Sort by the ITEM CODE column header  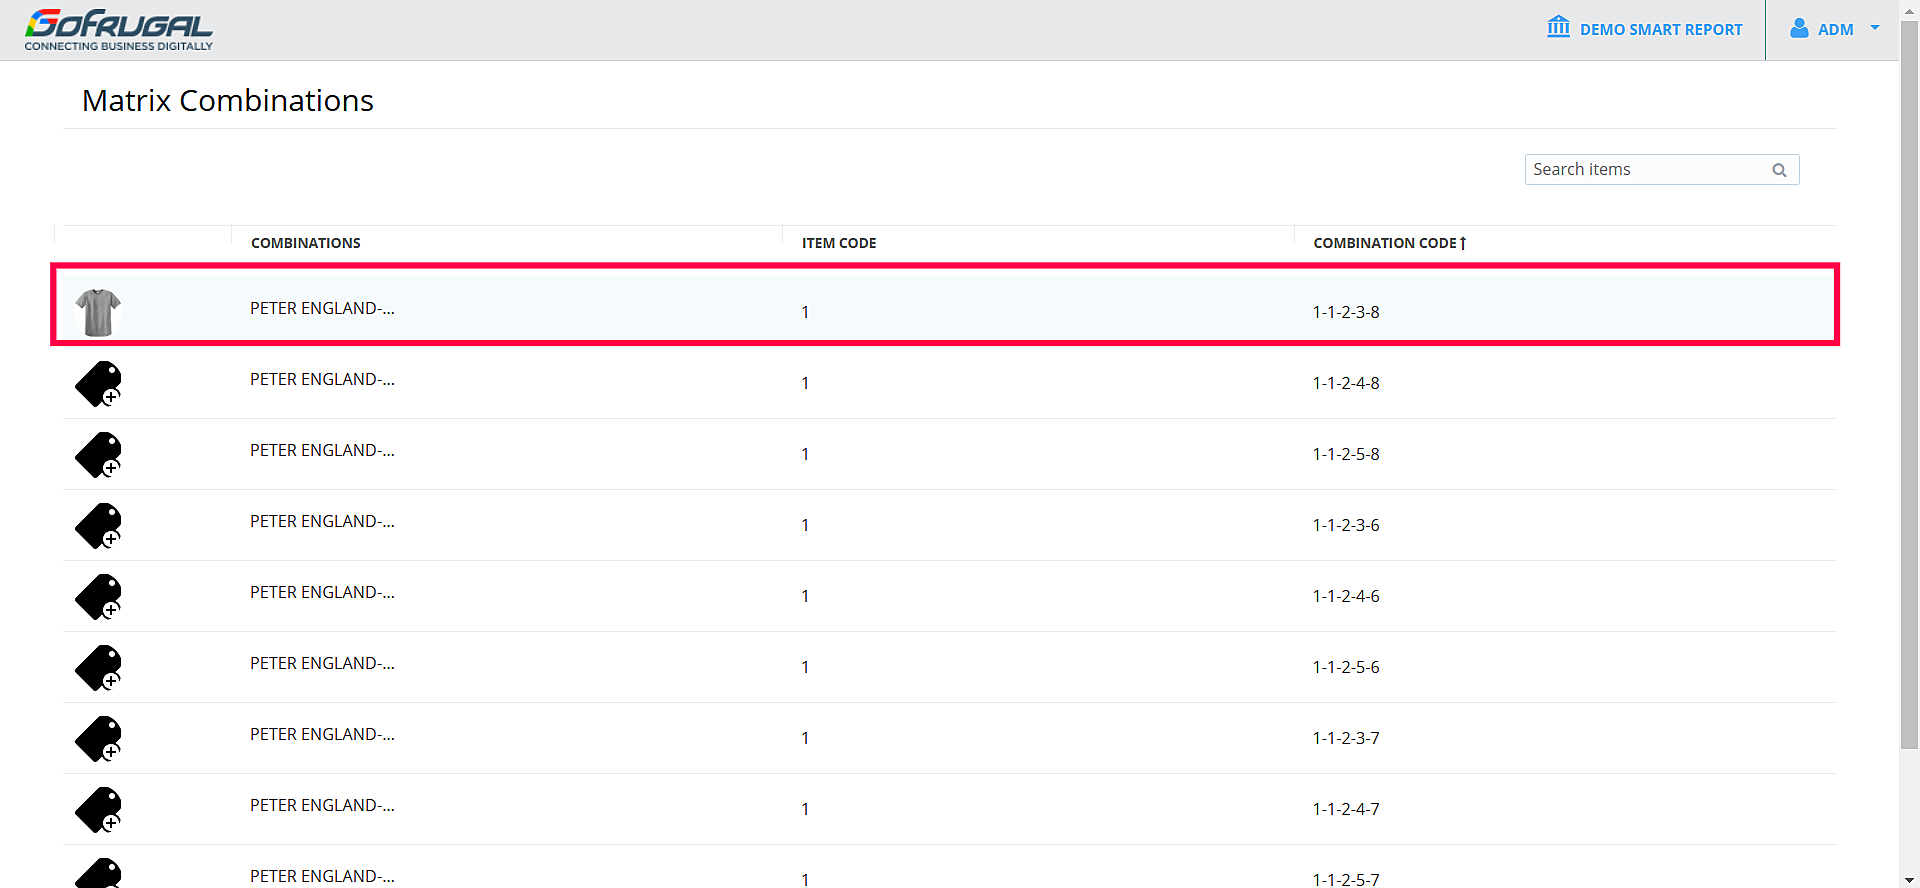839,243
